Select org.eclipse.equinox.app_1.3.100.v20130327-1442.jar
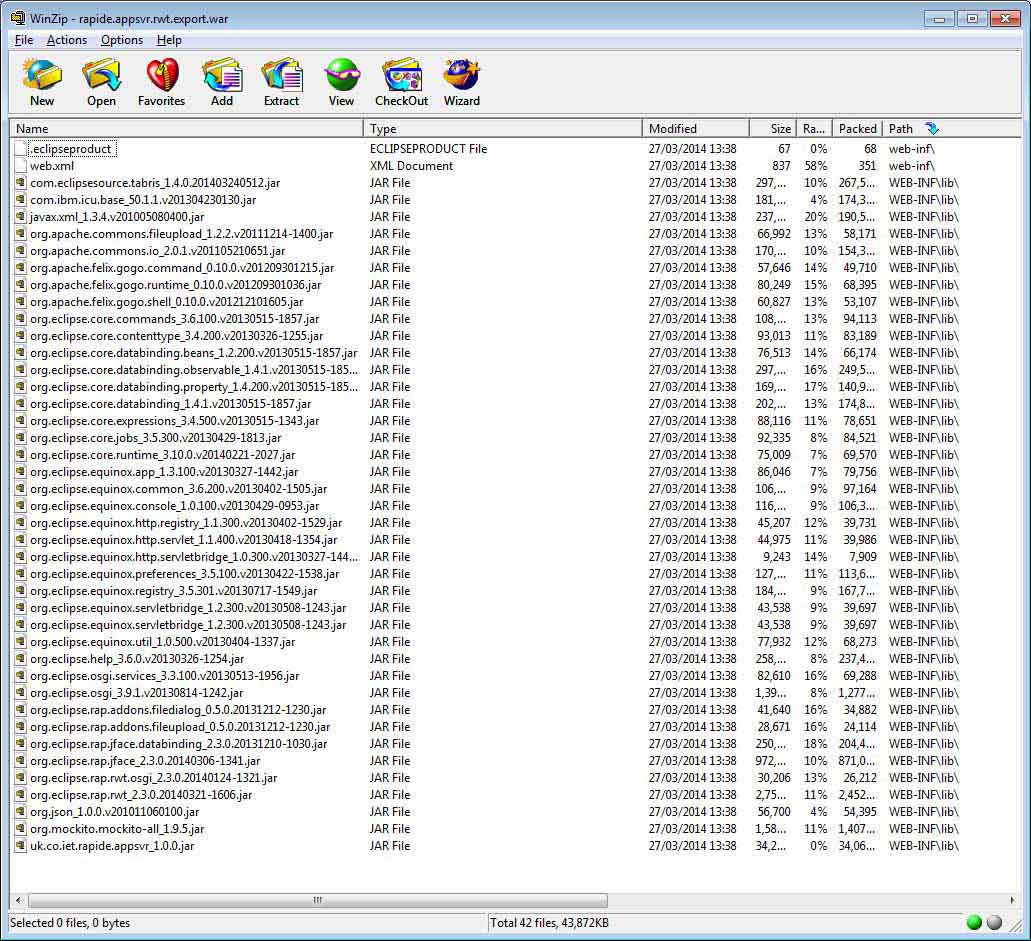The height and width of the screenshot is (941, 1031). click(164, 471)
